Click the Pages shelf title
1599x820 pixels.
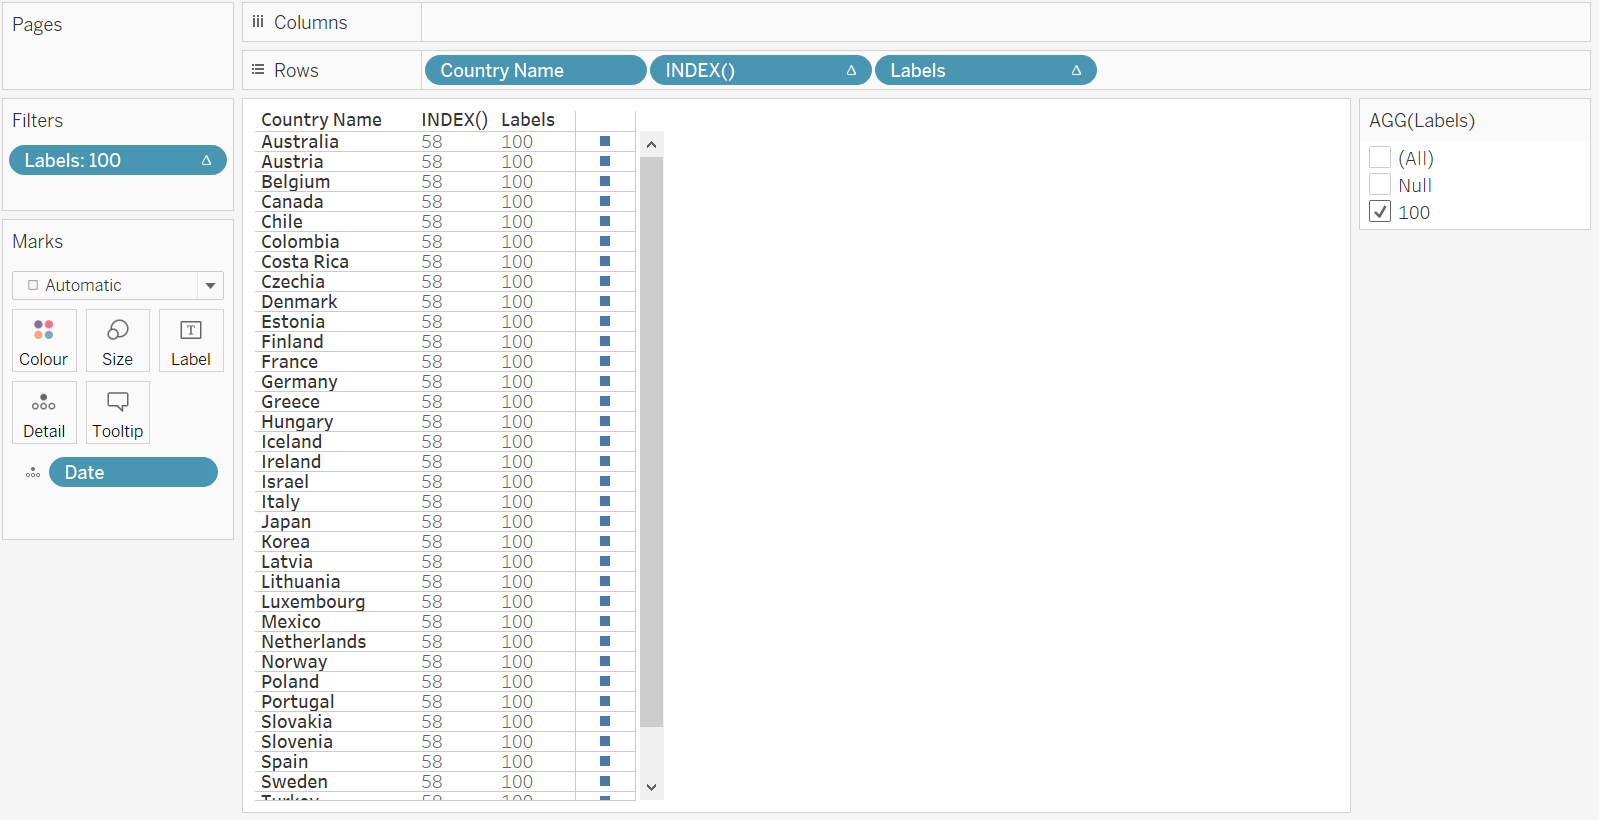(x=37, y=25)
